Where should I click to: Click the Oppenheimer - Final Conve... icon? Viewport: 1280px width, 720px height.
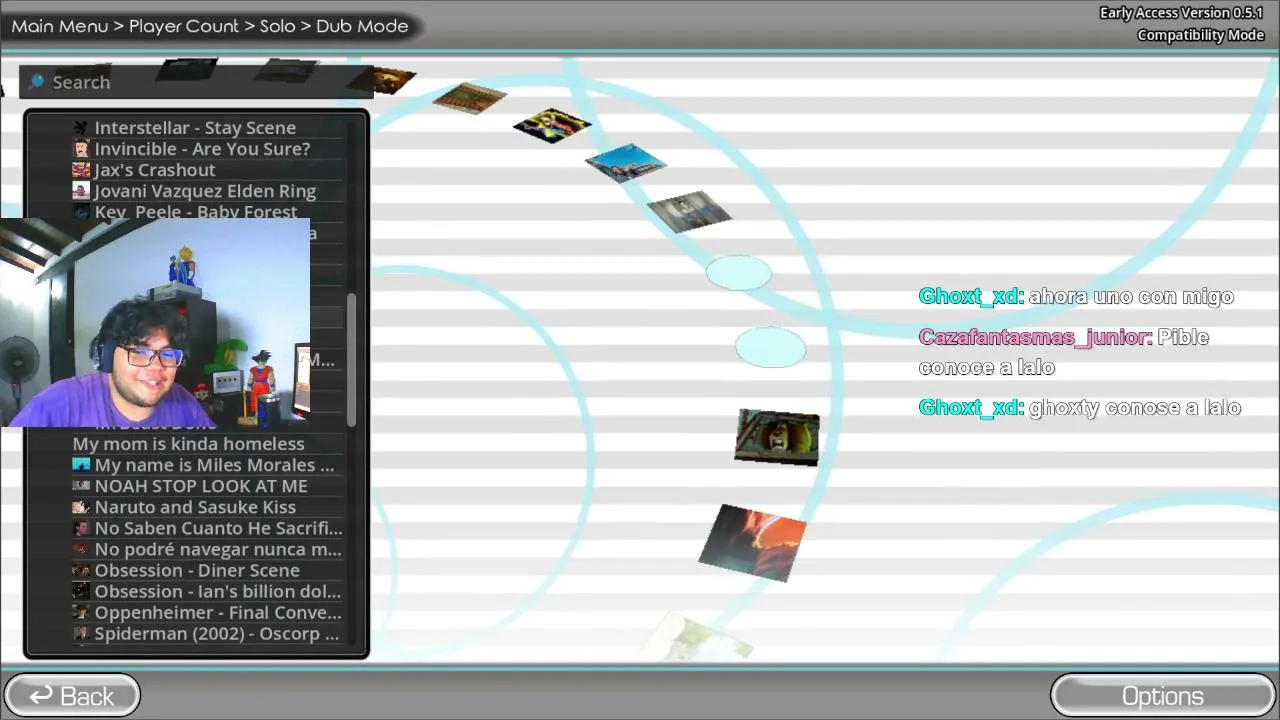pyautogui.click(x=81, y=612)
